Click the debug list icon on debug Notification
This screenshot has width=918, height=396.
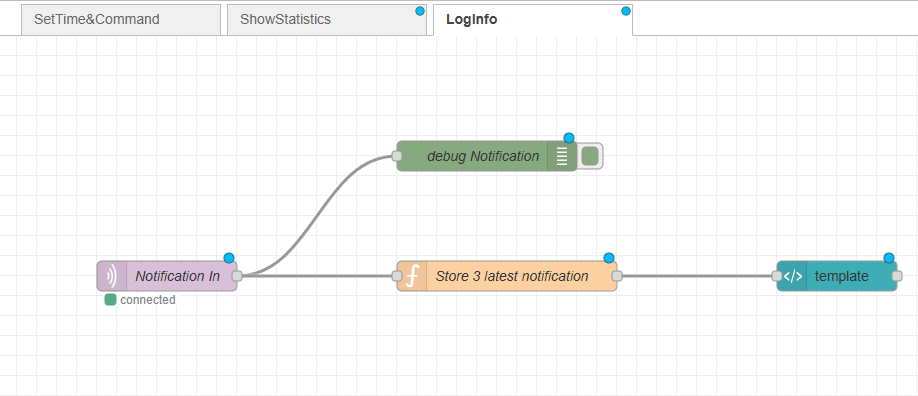tap(562, 156)
